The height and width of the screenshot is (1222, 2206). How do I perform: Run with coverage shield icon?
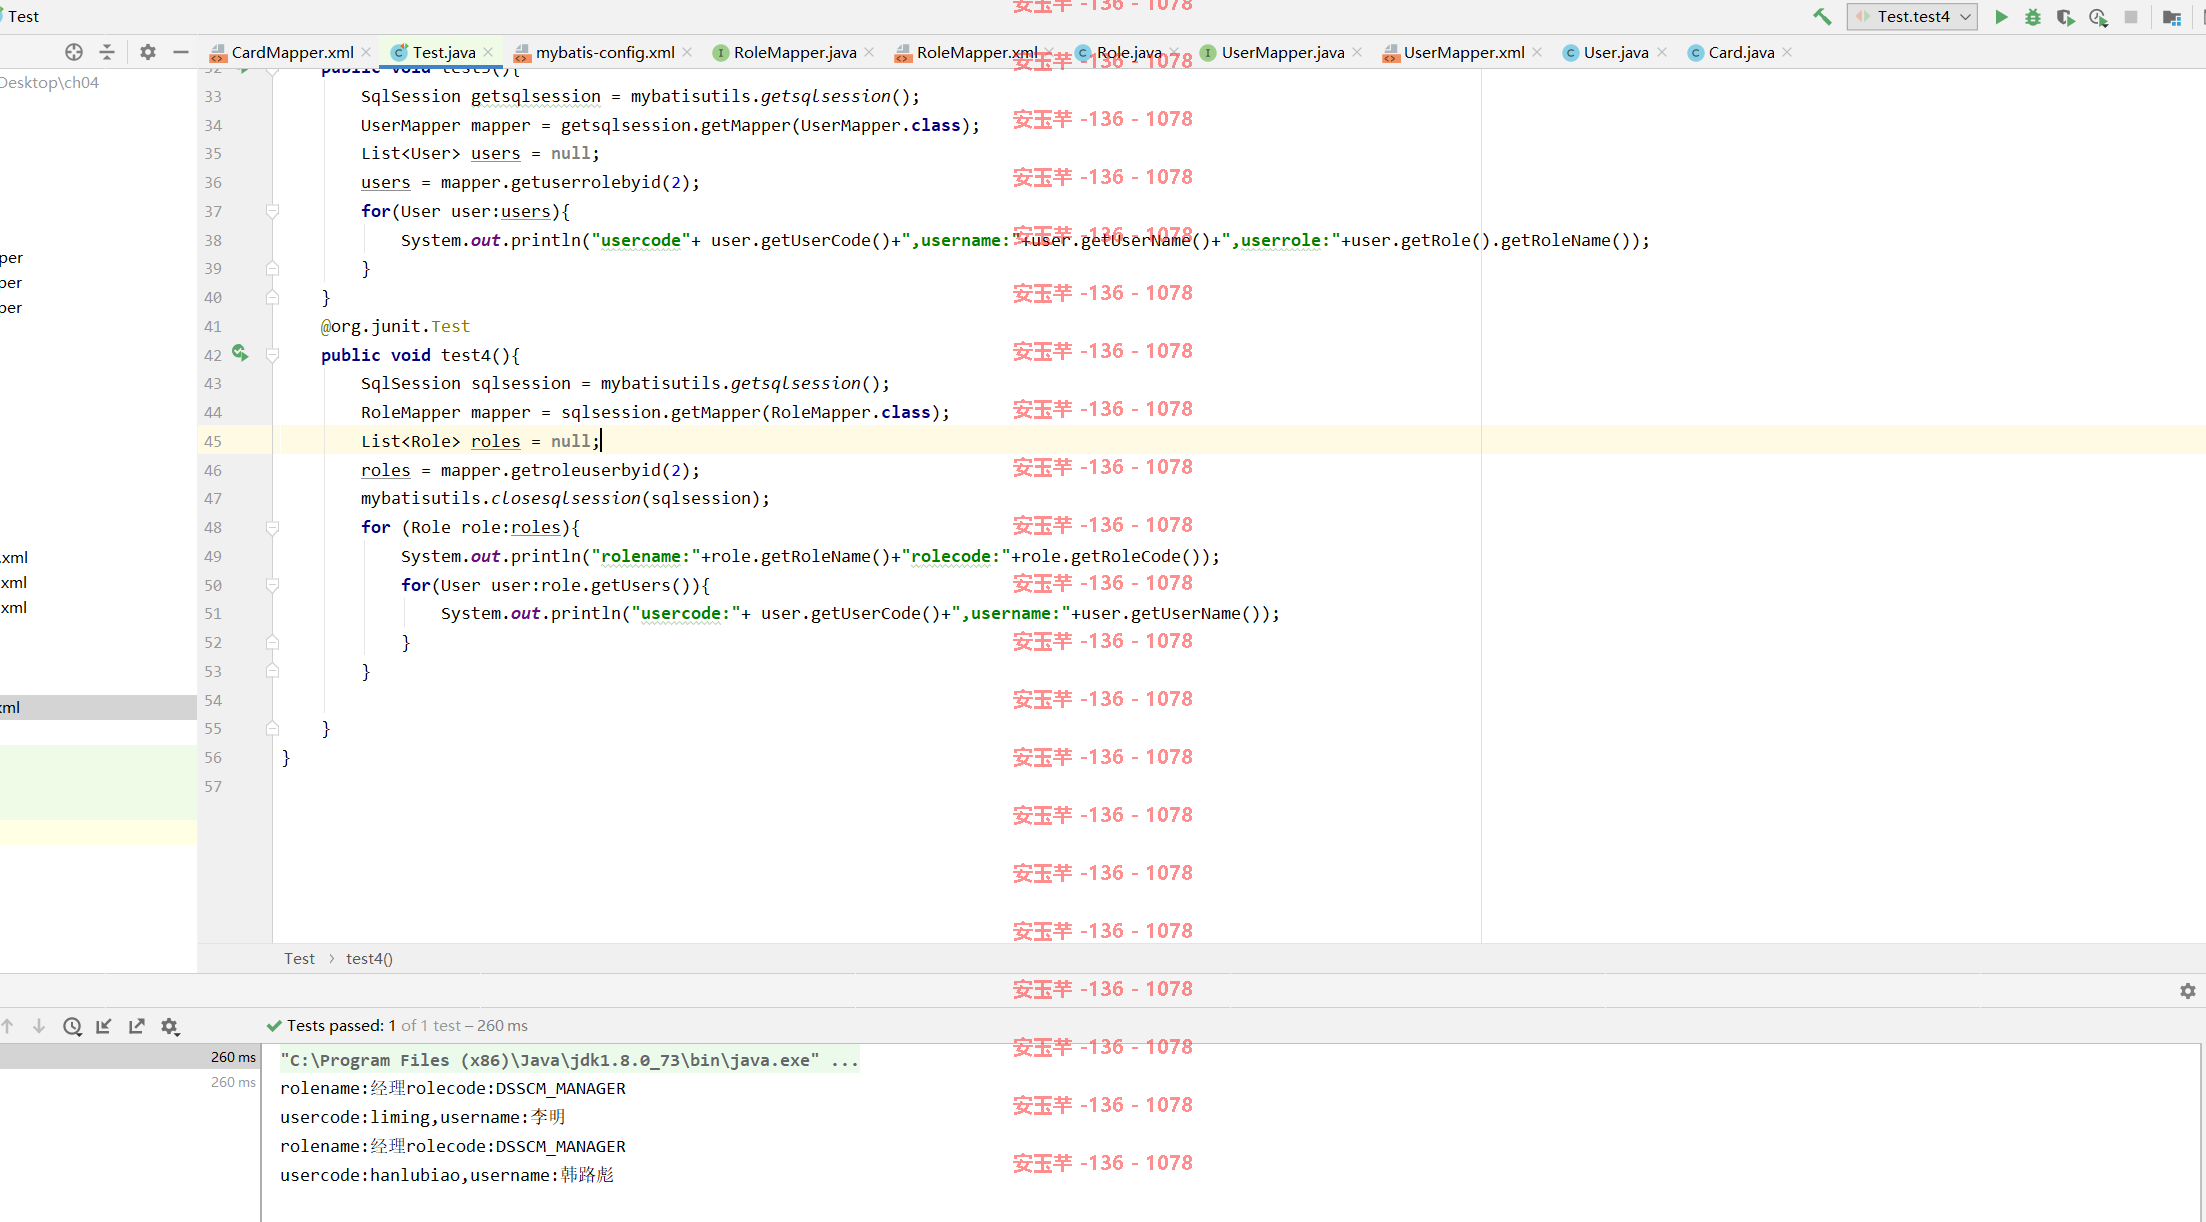coord(2065,17)
